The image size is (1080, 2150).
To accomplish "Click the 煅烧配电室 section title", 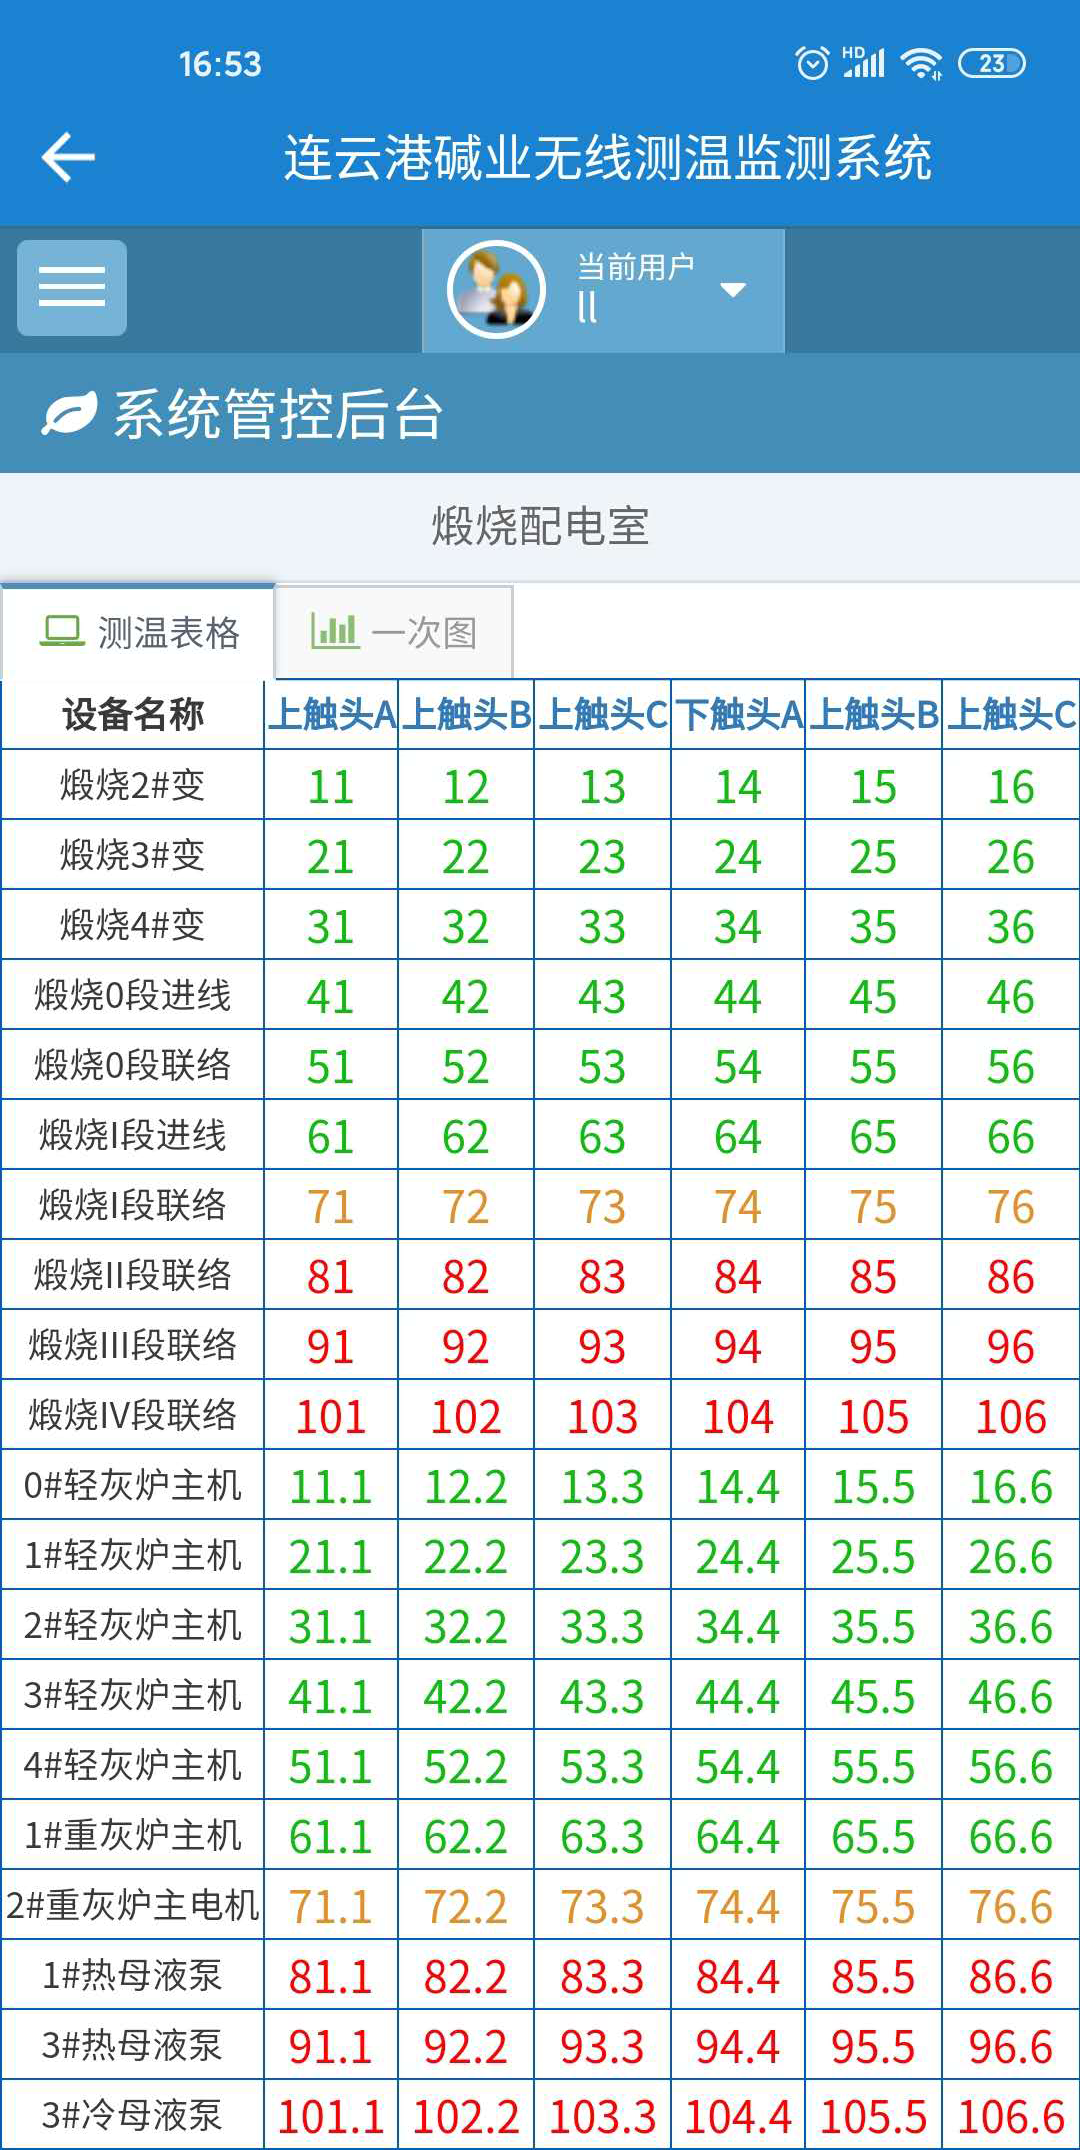I will 540,526.
